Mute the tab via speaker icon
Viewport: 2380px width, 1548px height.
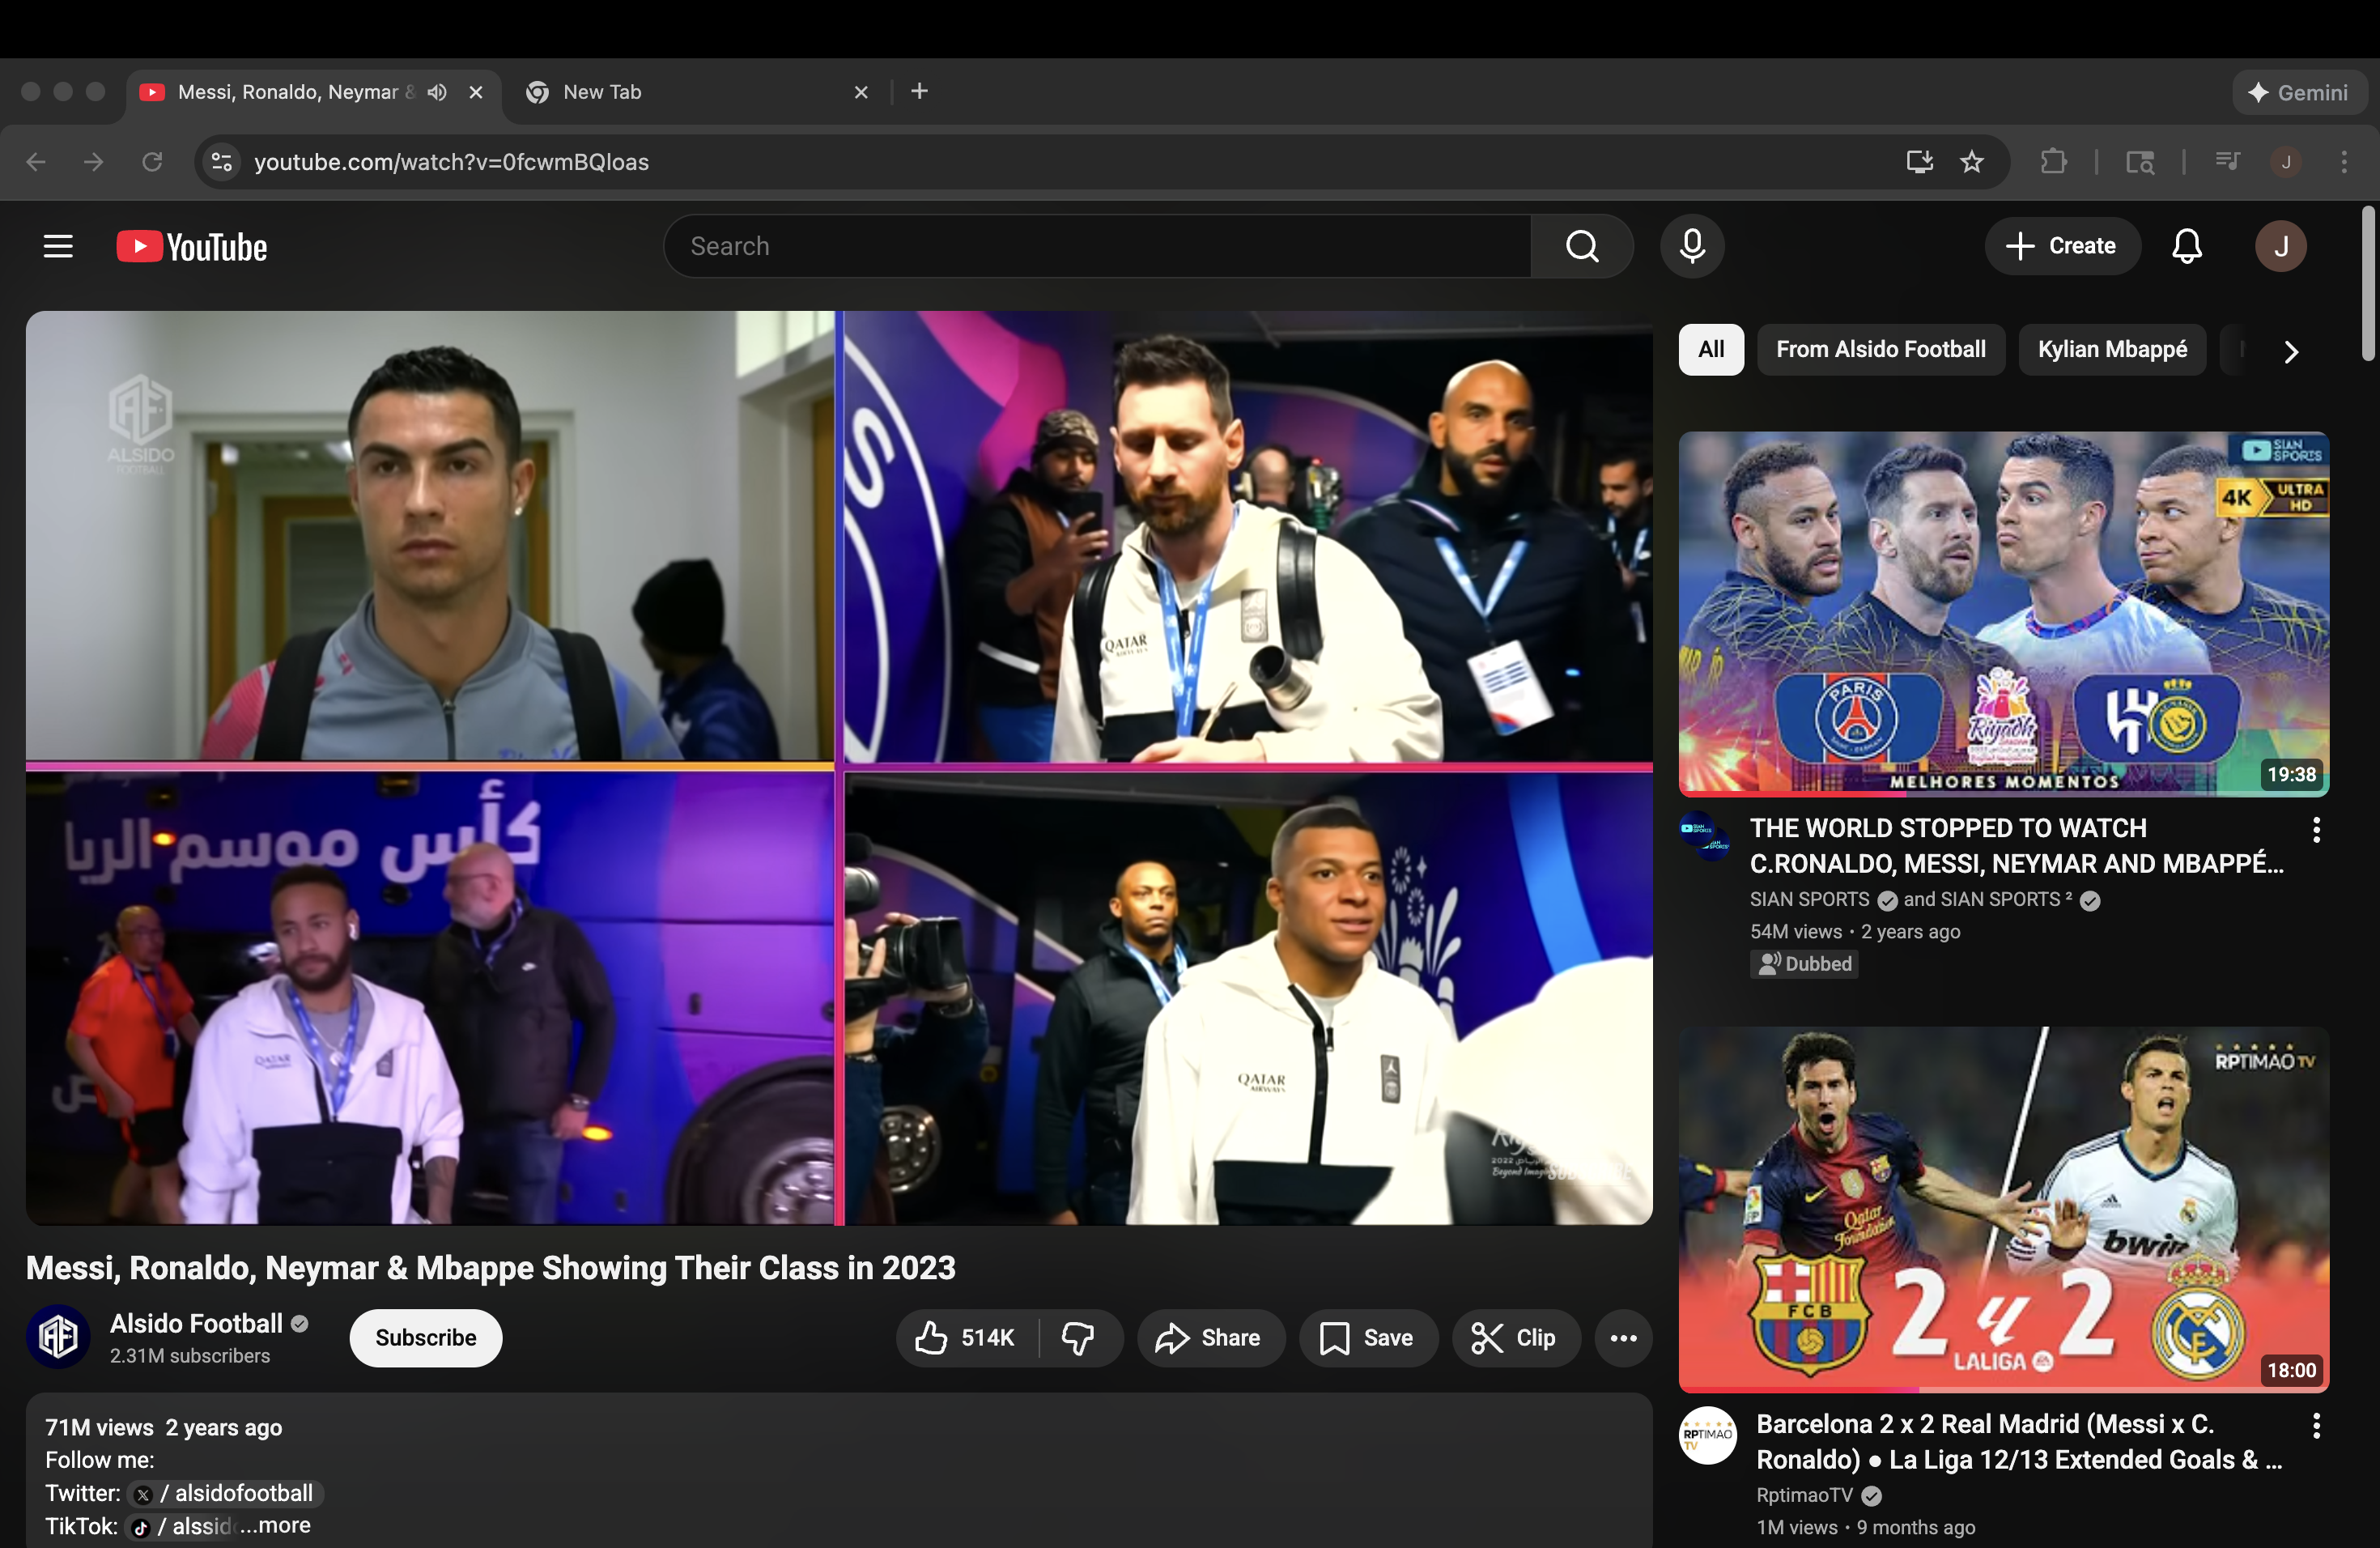(x=437, y=92)
